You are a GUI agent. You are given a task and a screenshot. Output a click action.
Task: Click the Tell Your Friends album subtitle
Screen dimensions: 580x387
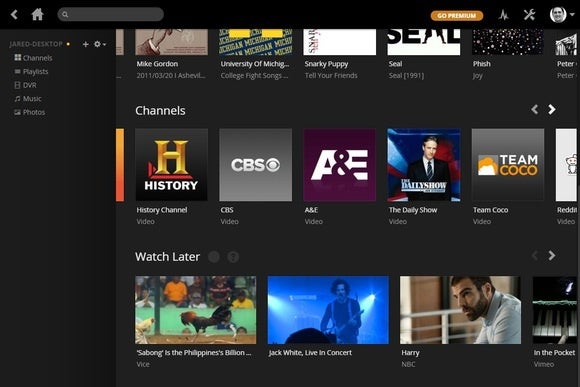click(331, 75)
